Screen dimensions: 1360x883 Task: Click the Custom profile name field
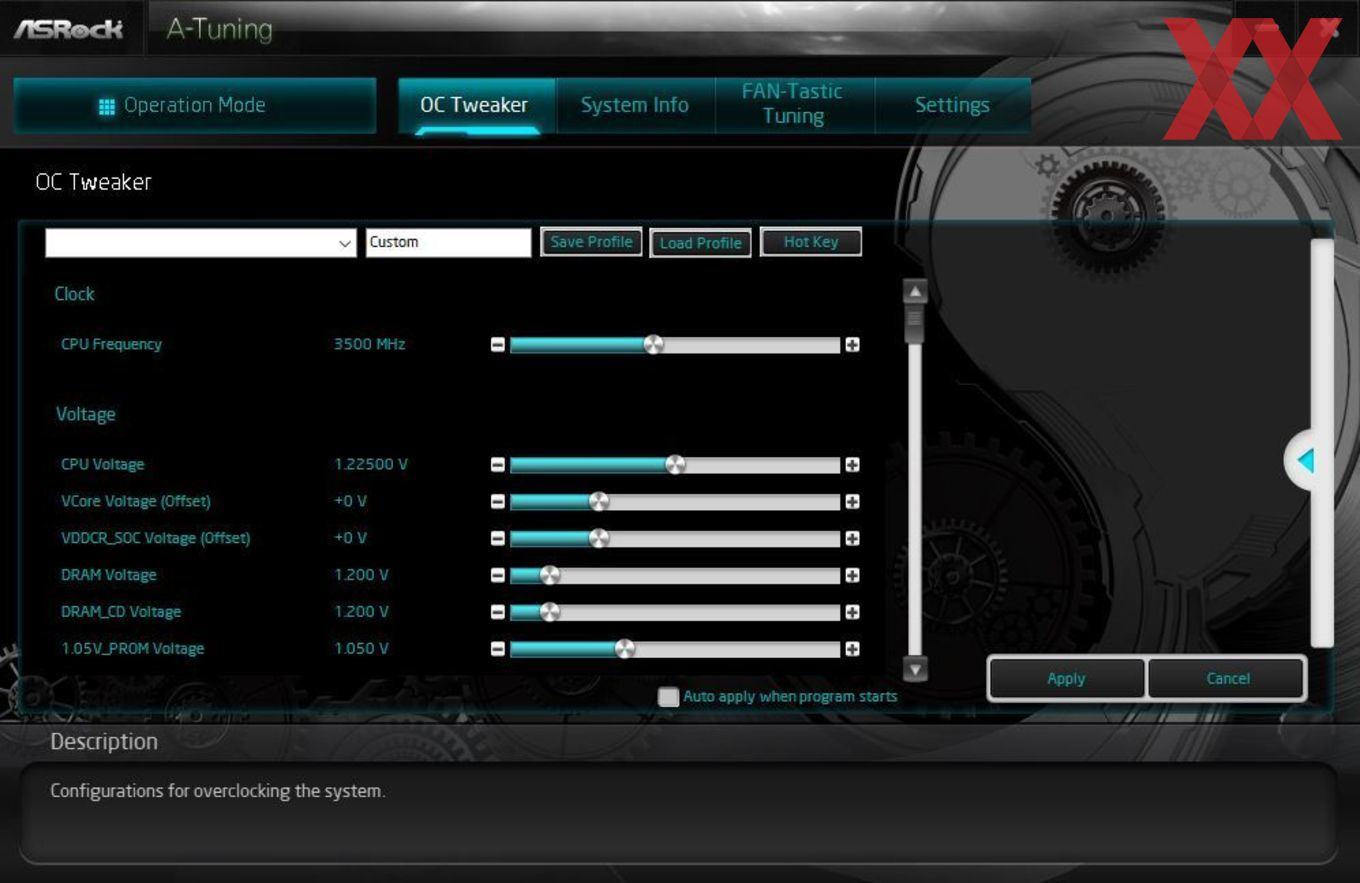[448, 243]
